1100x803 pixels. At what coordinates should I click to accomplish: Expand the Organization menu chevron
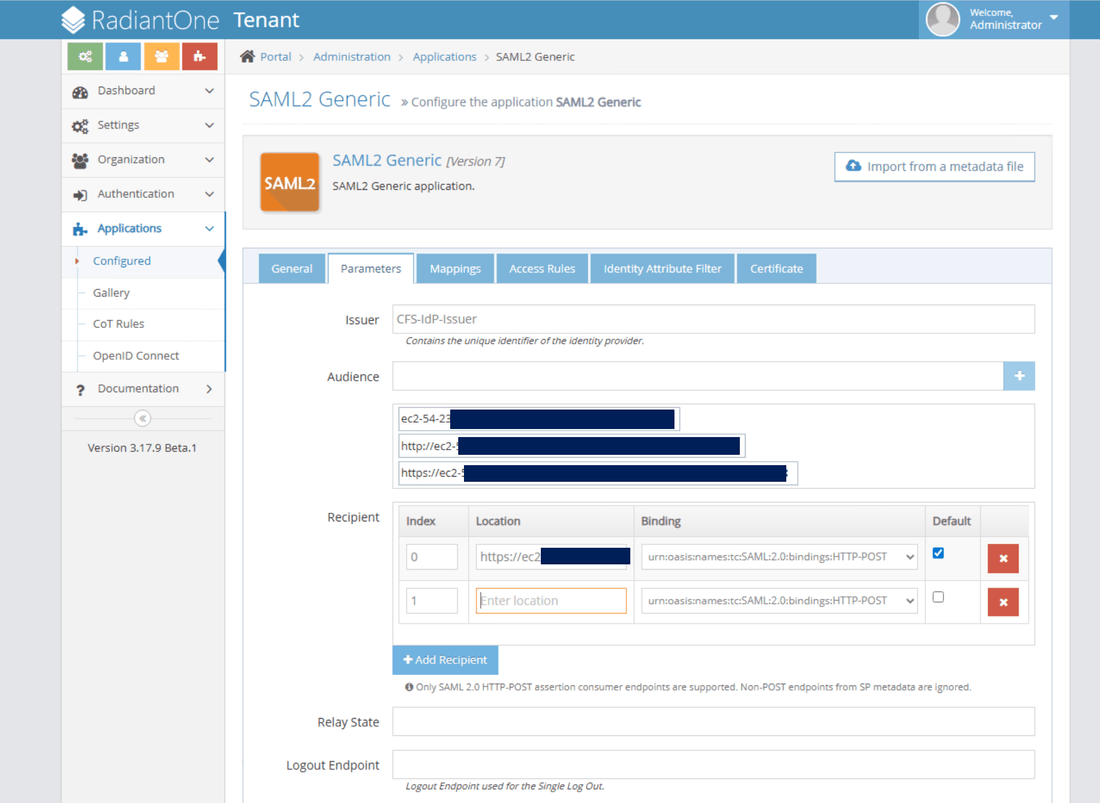[x=209, y=160]
